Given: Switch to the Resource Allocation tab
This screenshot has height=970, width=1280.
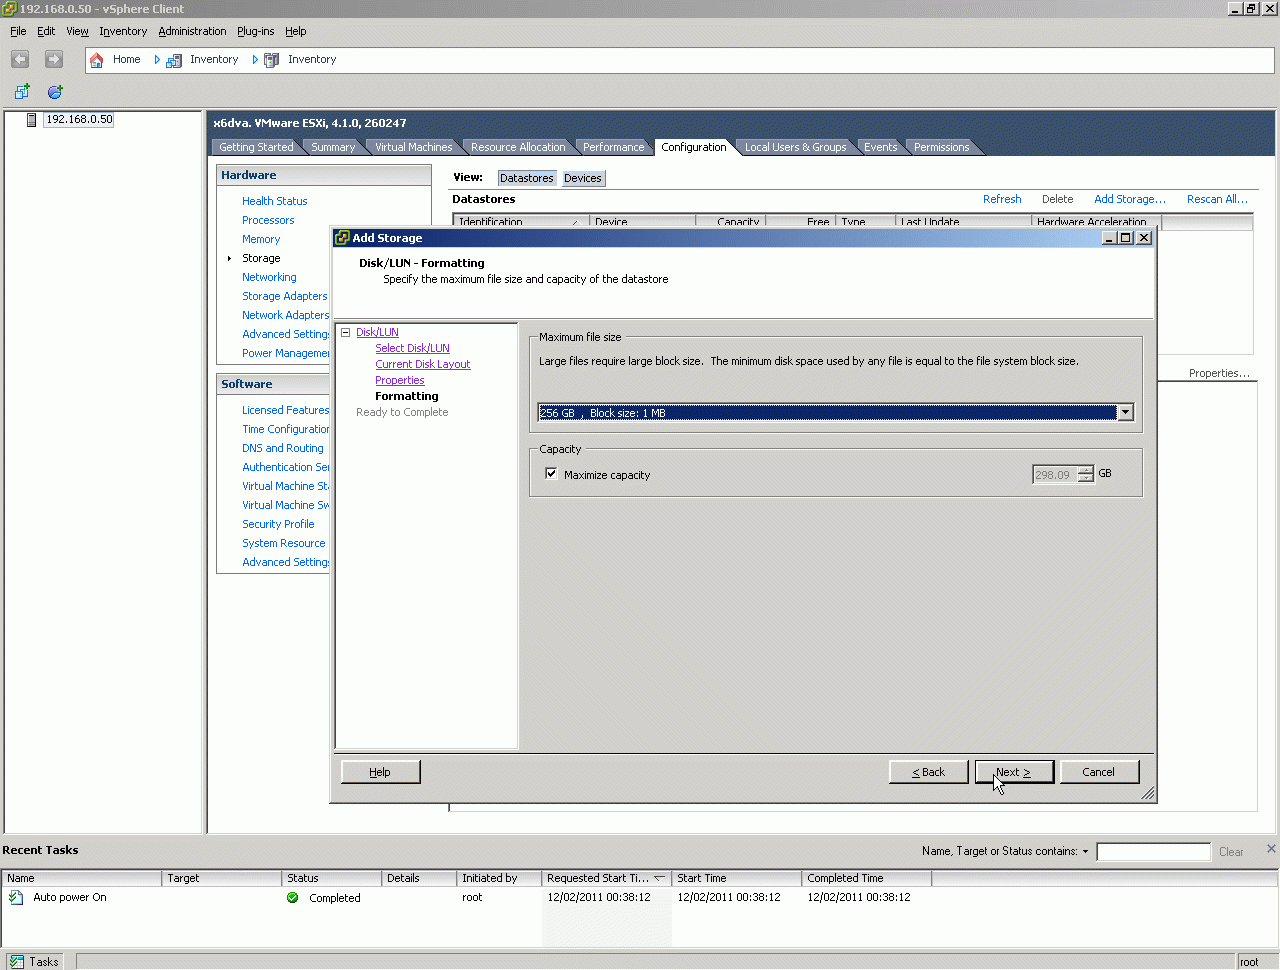Looking at the screenshot, I should pyautogui.click(x=518, y=147).
